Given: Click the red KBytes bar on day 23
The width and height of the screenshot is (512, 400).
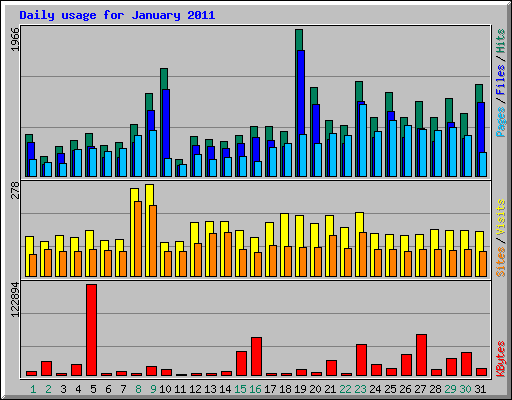Looking at the screenshot, I should pyautogui.click(x=362, y=360).
